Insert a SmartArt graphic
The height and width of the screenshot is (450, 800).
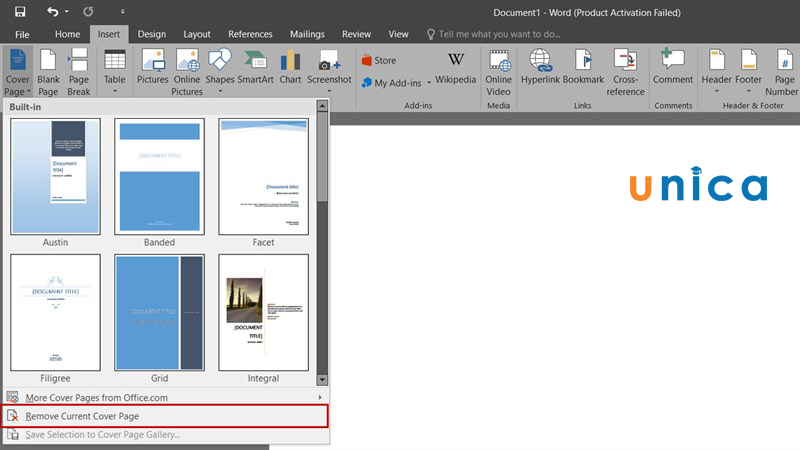(255, 66)
